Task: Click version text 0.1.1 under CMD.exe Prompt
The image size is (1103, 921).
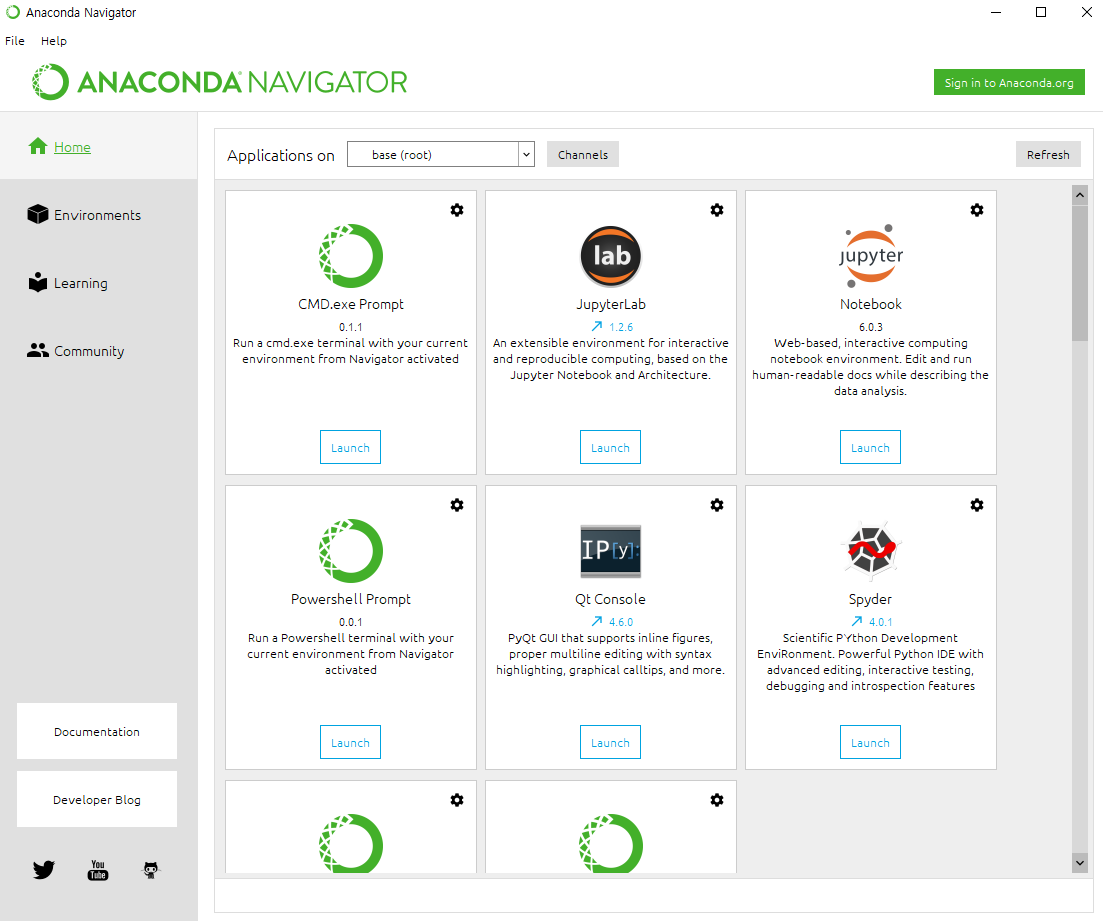Action: 350,327
